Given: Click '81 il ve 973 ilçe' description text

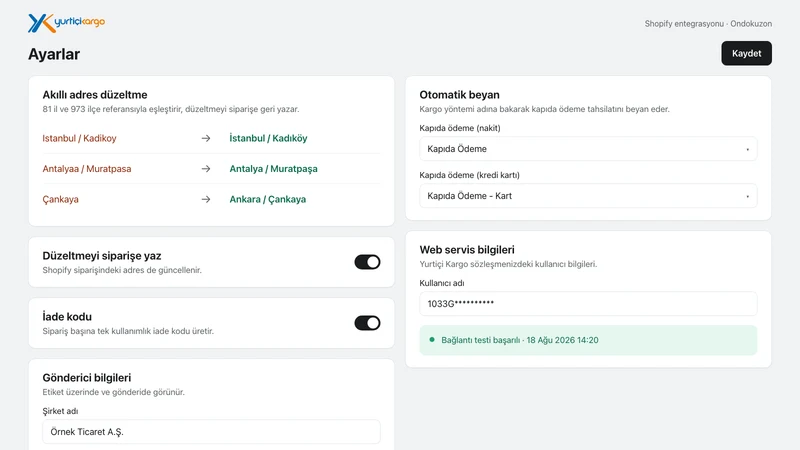Looking at the screenshot, I should coord(171,109).
